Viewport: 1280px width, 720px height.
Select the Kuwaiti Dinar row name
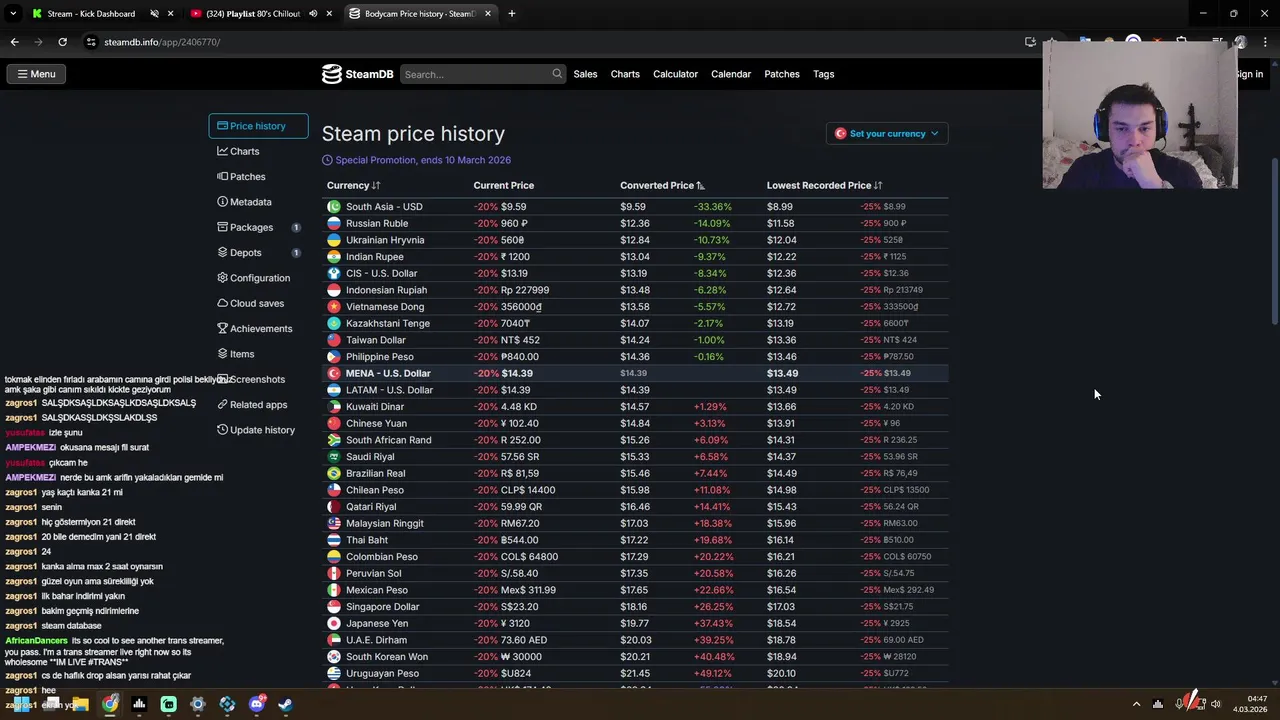pos(375,407)
